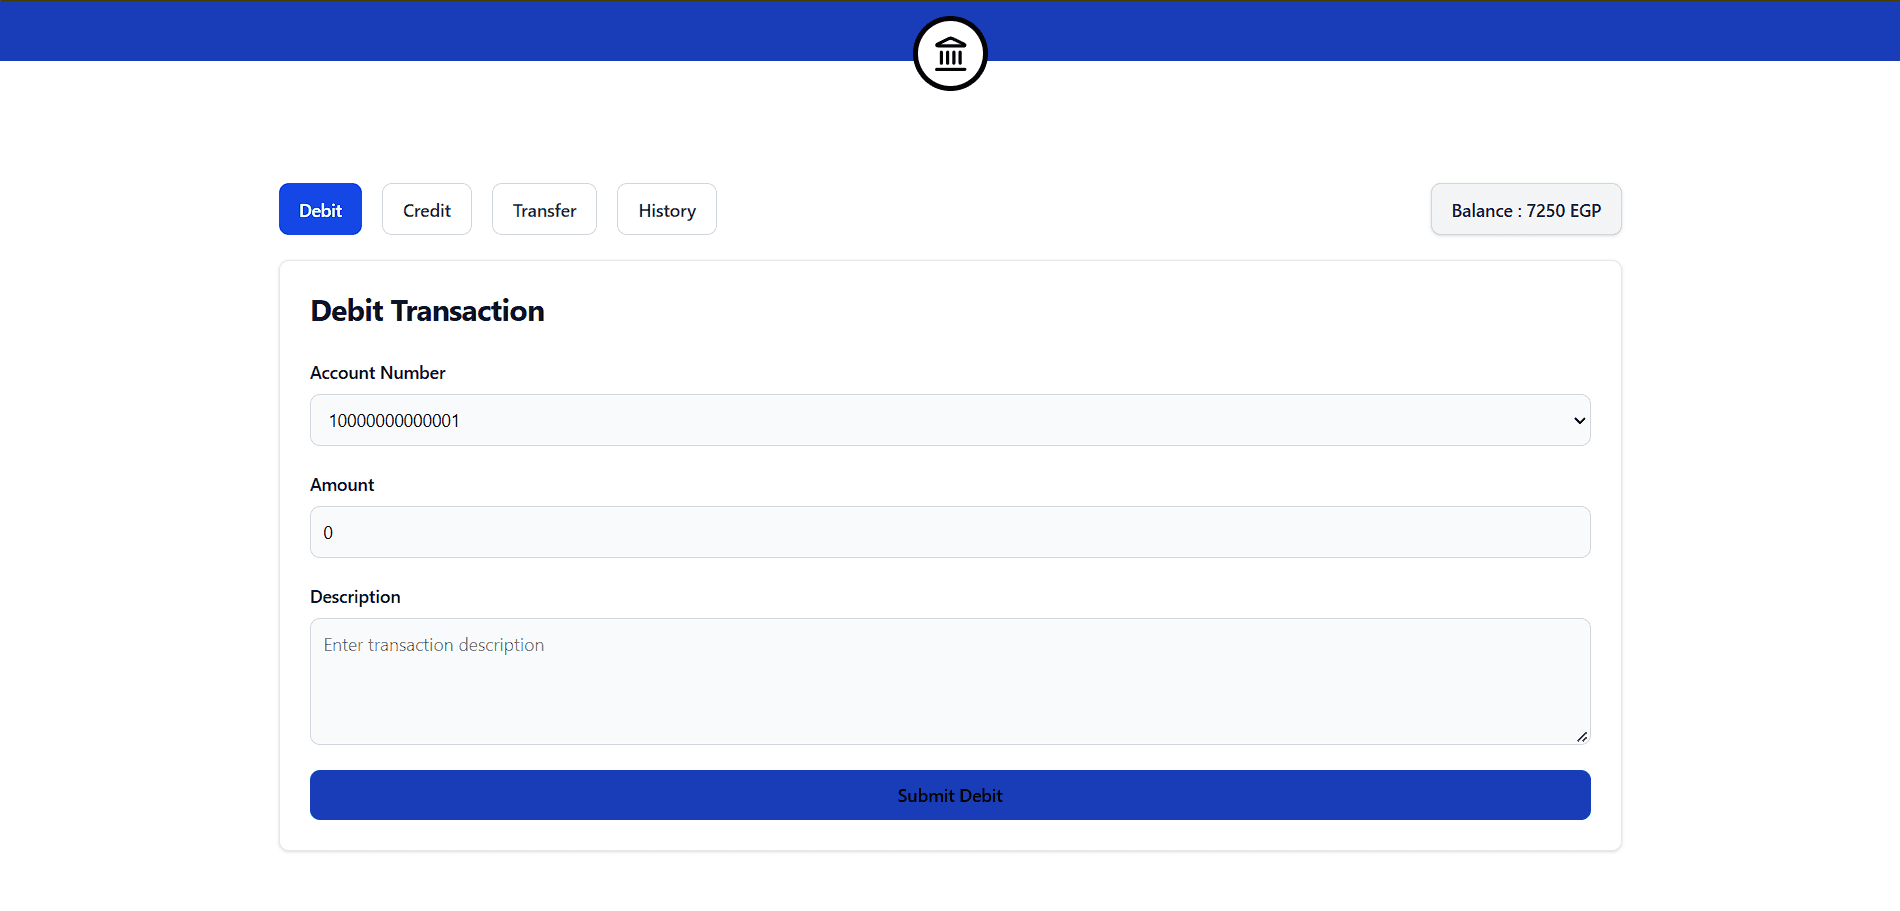Click the Balance : 7250 EGP badge

coord(1526,209)
